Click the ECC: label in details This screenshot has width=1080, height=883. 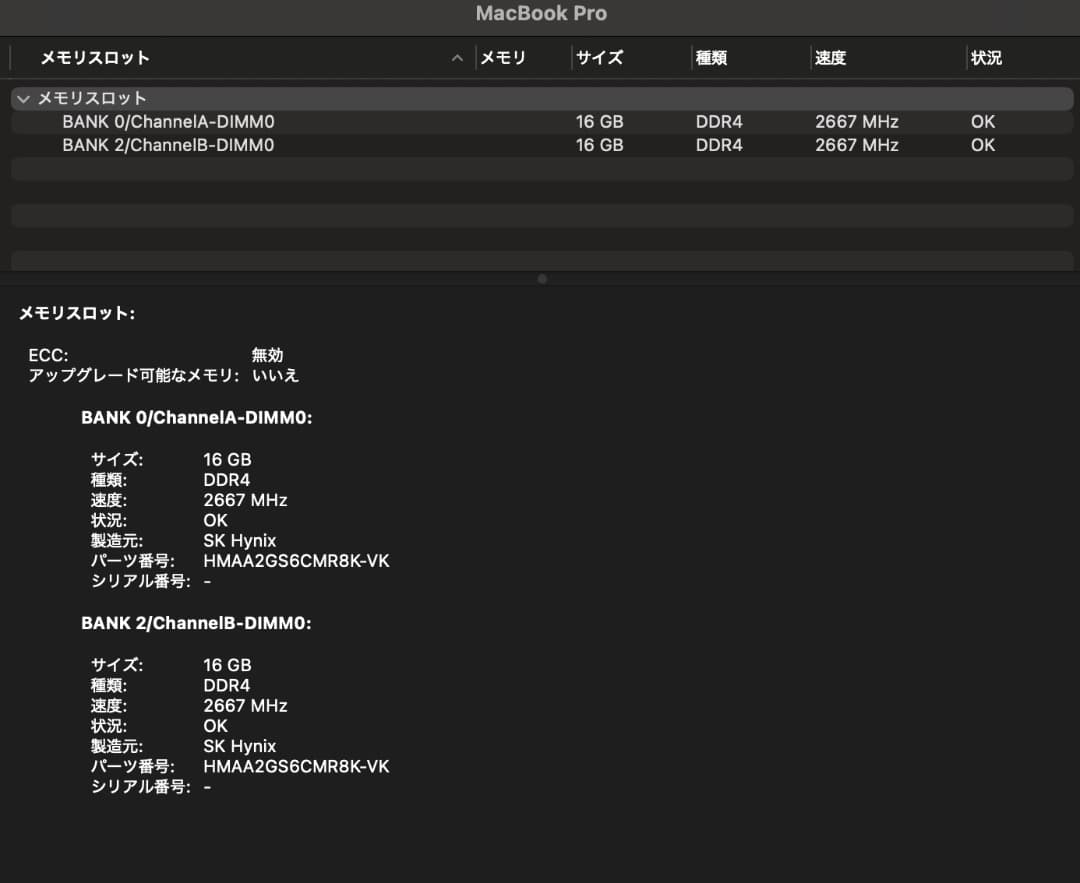click(48, 355)
